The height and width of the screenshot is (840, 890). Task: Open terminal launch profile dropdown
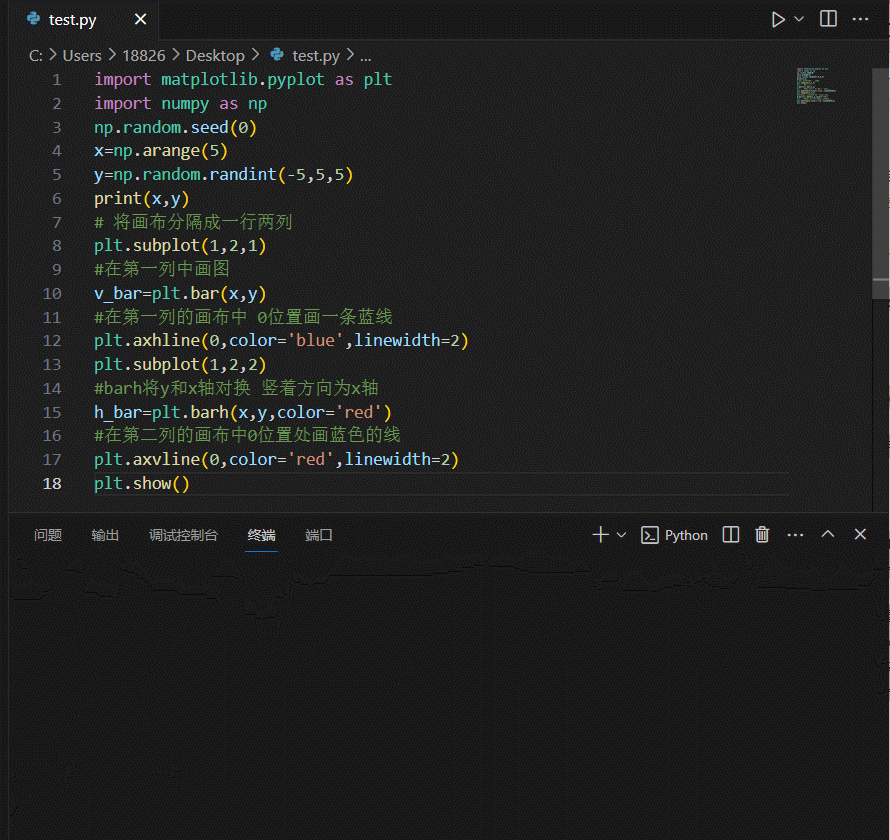[x=621, y=535]
